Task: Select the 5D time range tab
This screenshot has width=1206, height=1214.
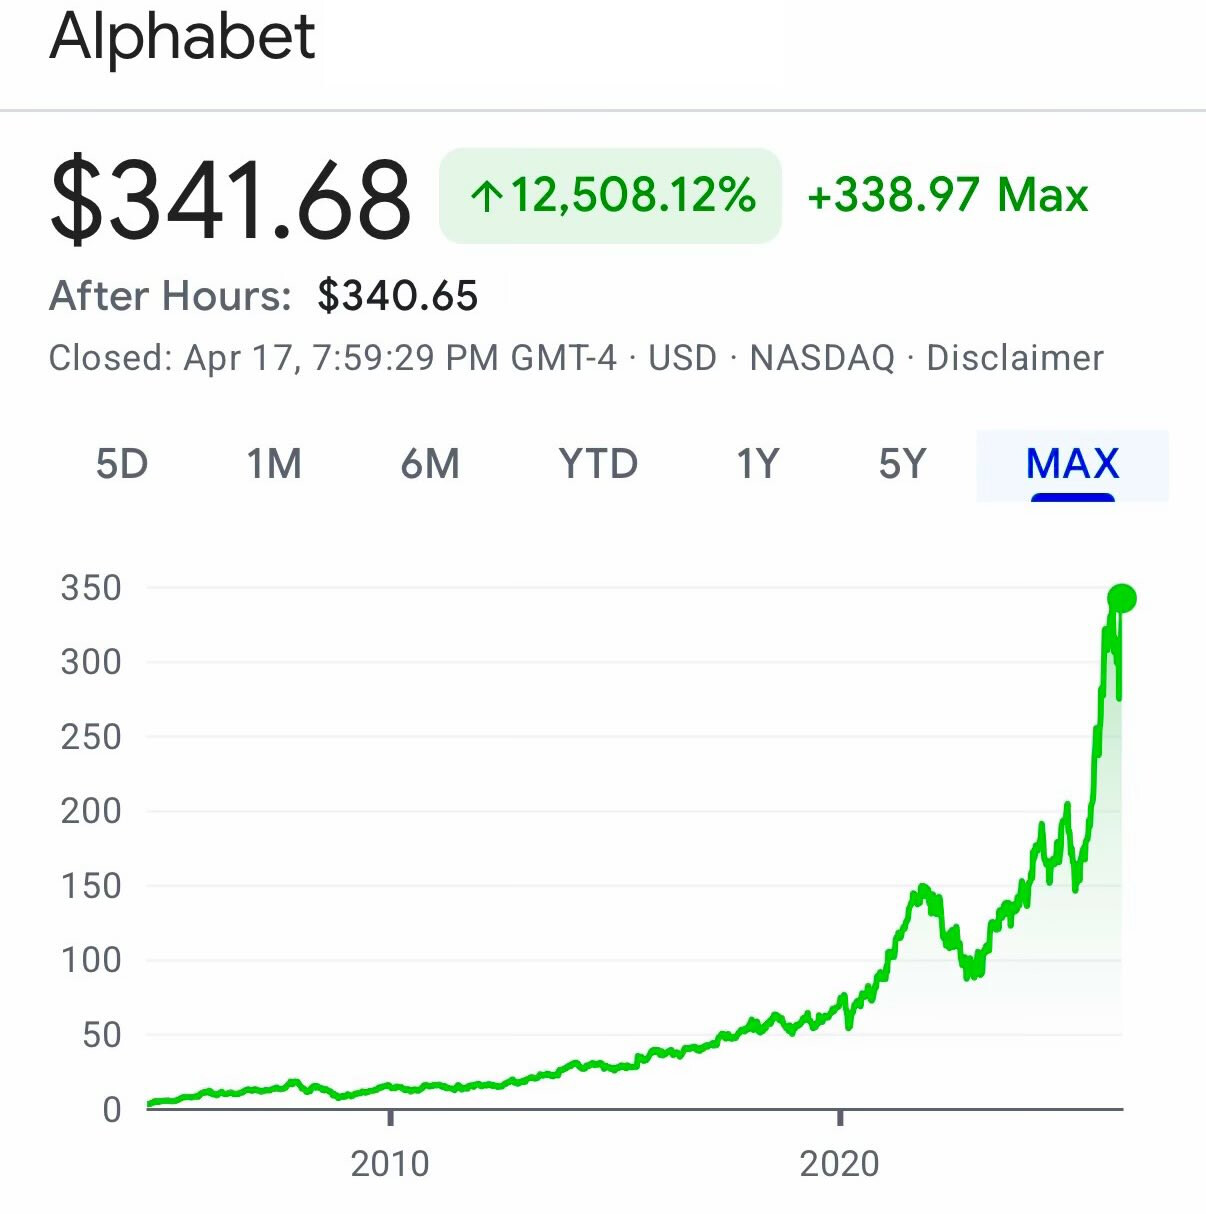Action: tap(122, 464)
